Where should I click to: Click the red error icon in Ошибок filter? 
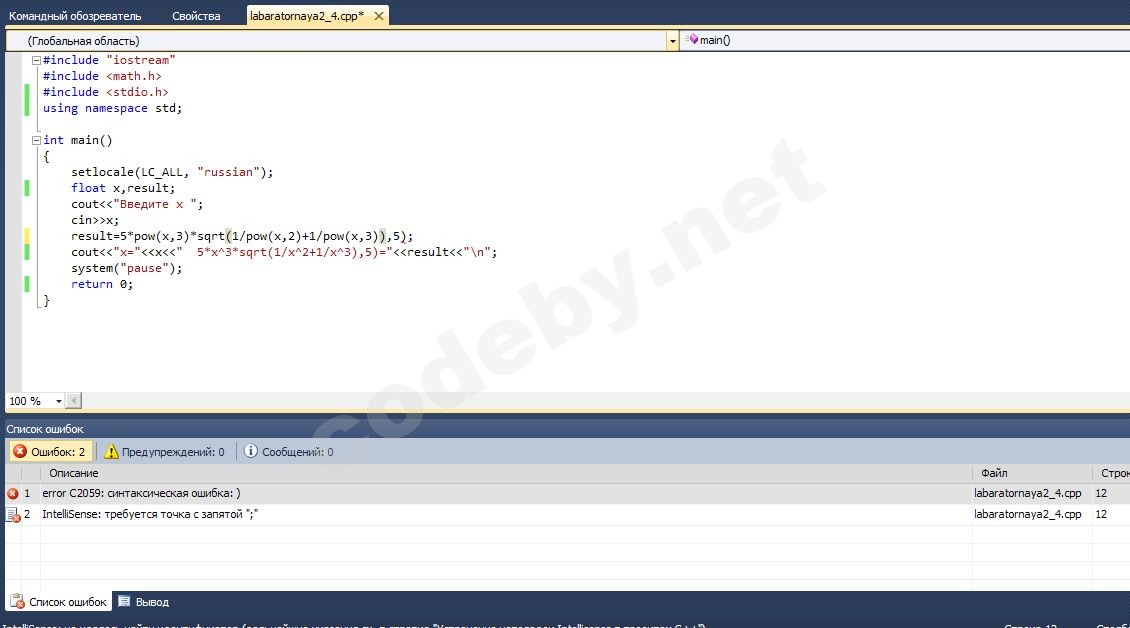[20, 452]
